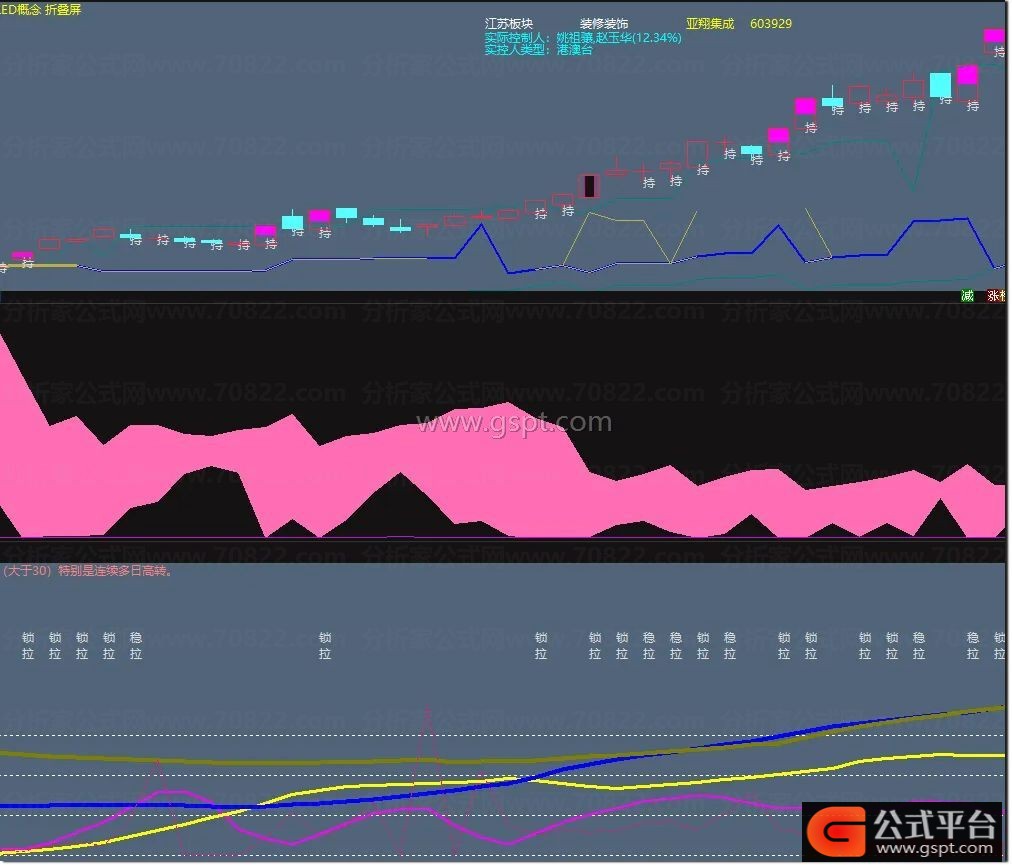The width and height of the screenshot is (1012, 865).
Task: Click the 实控人类型 港澳台 line
Action: [x=538, y=50]
